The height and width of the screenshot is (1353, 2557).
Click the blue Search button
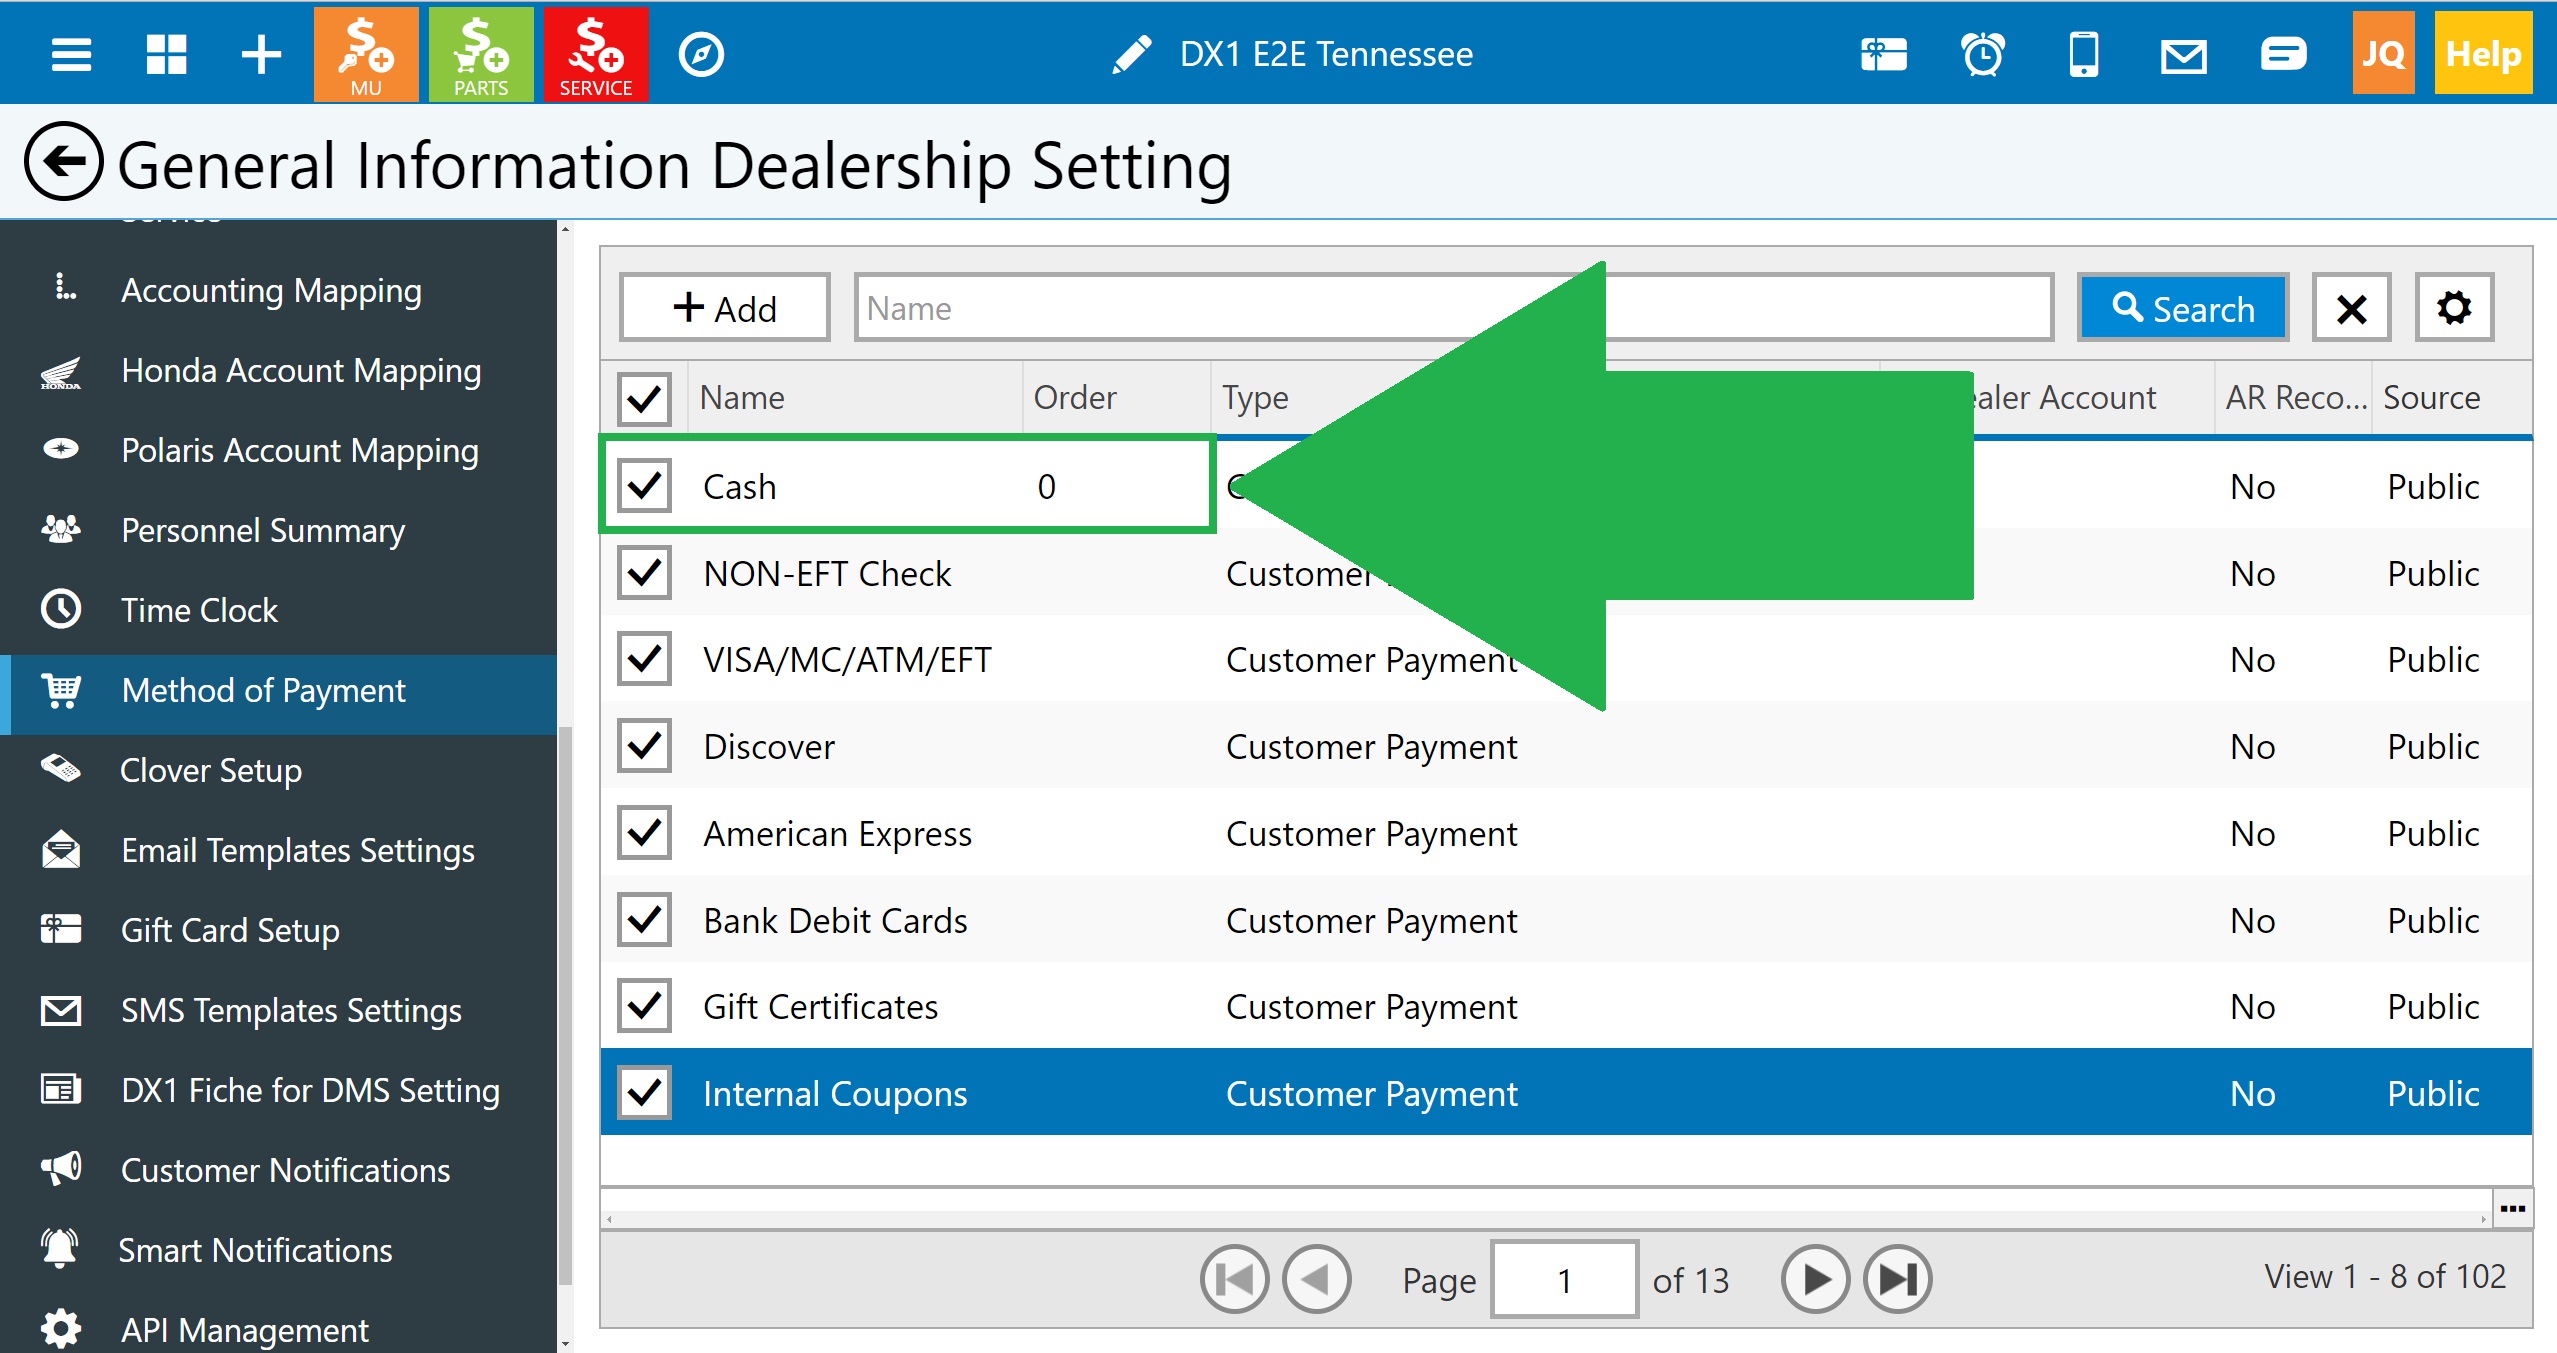(2183, 308)
